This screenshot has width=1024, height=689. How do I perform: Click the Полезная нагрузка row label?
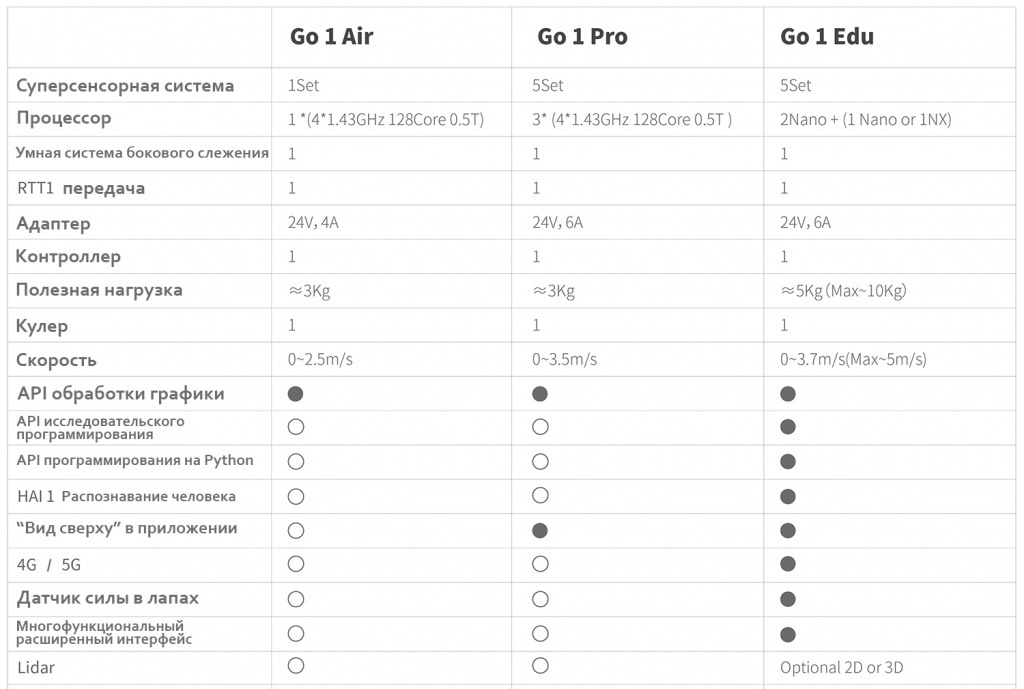pos(99,291)
